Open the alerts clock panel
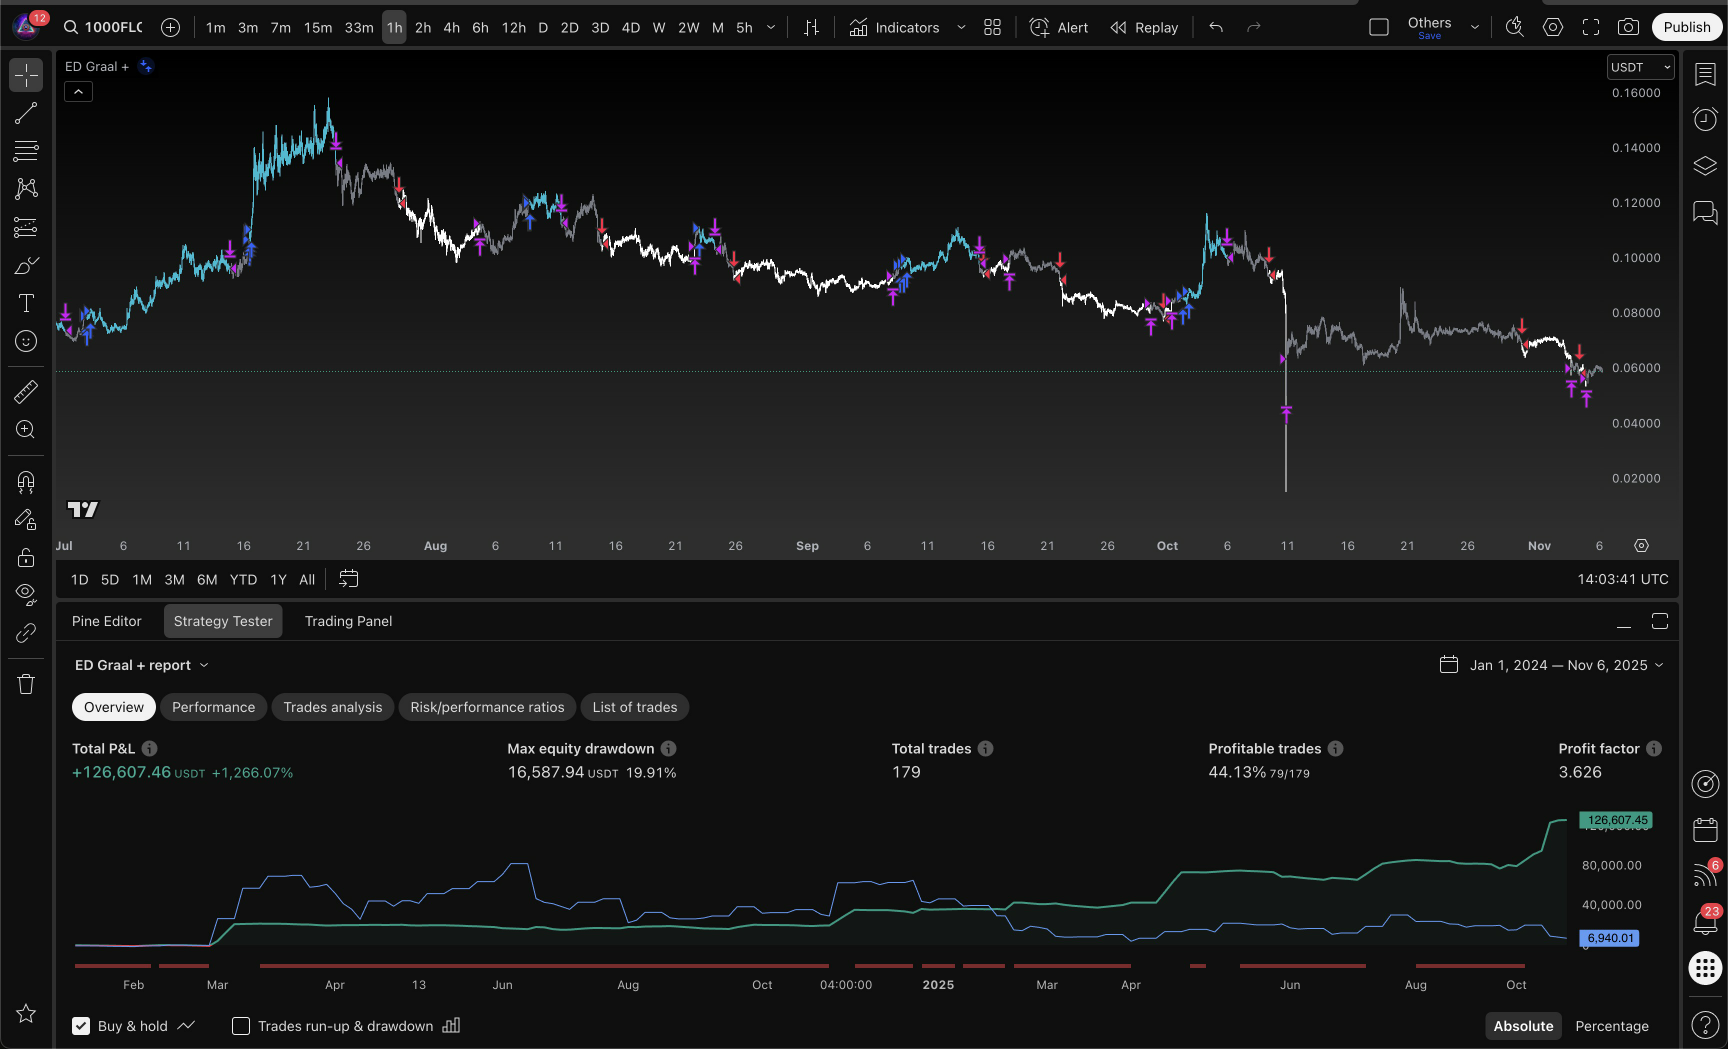 pyautogui.click(x=1705, y=120)
